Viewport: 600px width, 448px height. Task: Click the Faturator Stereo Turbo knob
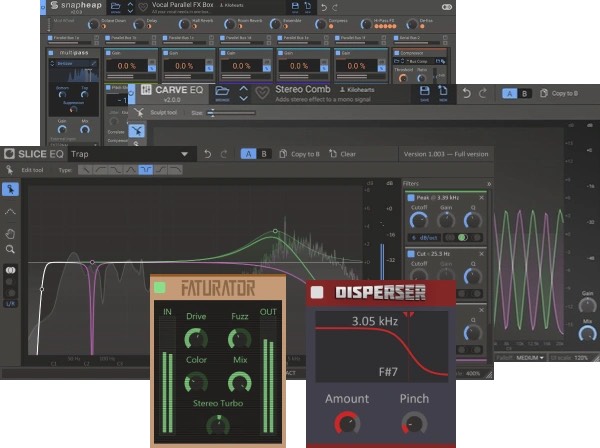click(x=218, y=425)
